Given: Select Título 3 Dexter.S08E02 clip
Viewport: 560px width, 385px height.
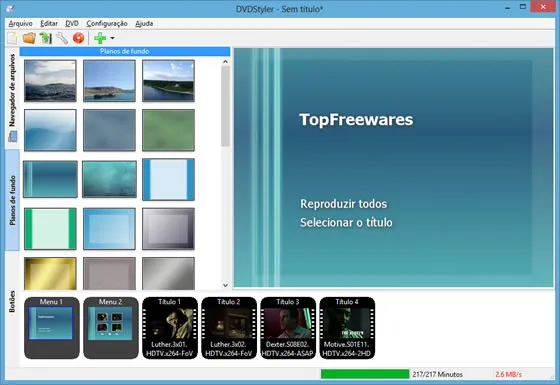Looking at the screenshot, I should click(288, 328).
